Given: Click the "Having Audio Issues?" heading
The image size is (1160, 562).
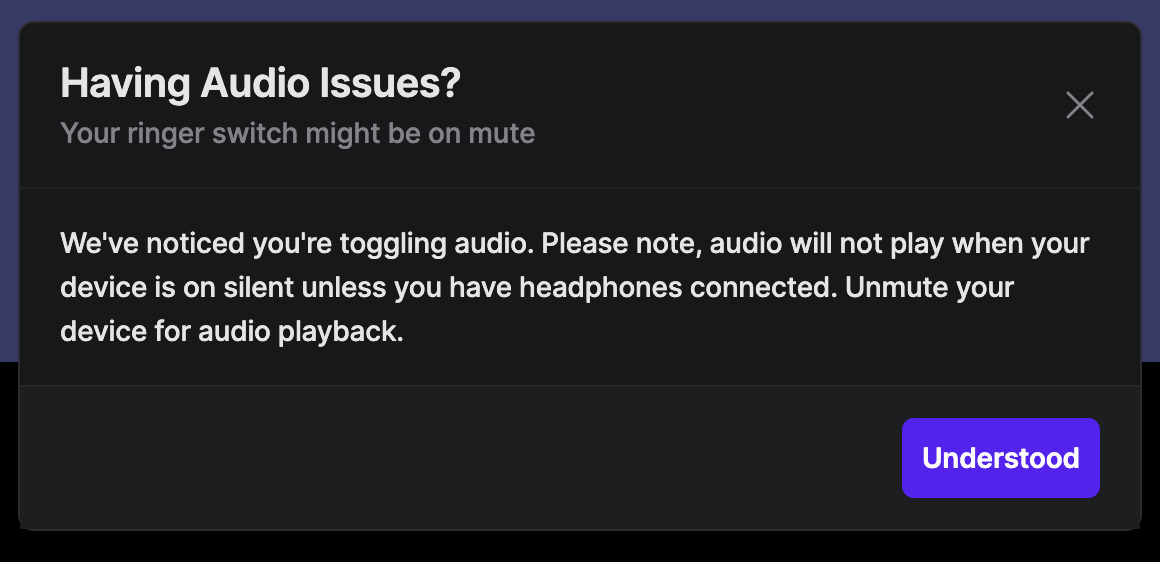Looking at the screenshot, I should [260, 84].
